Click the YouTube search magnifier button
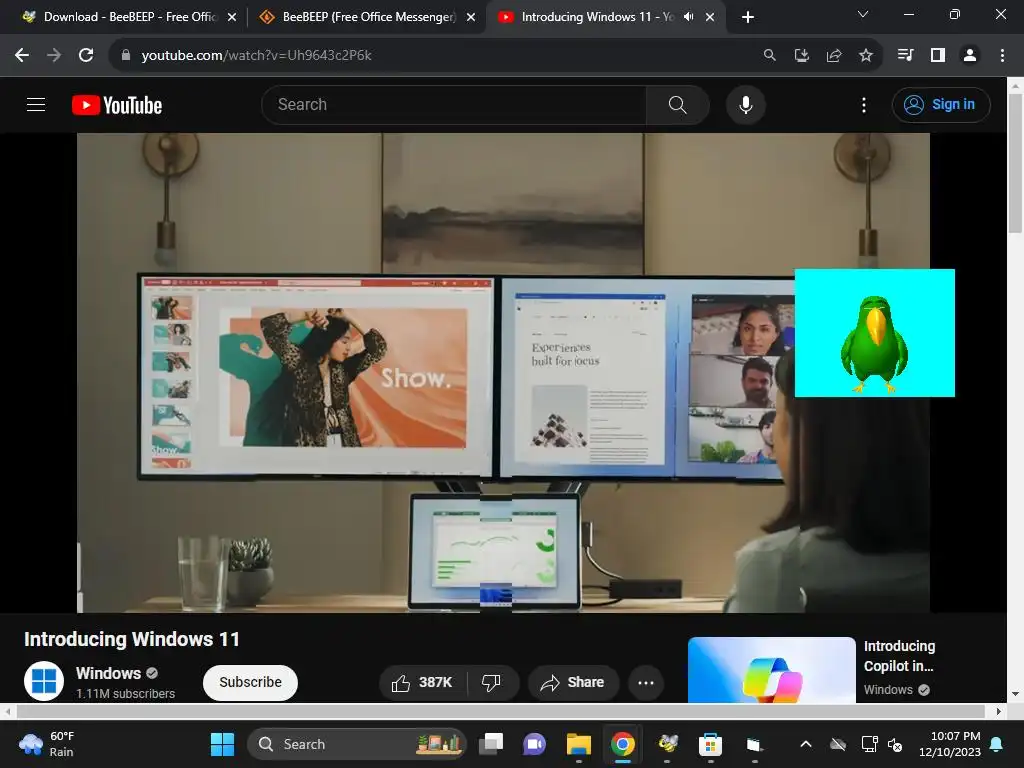 677,104
